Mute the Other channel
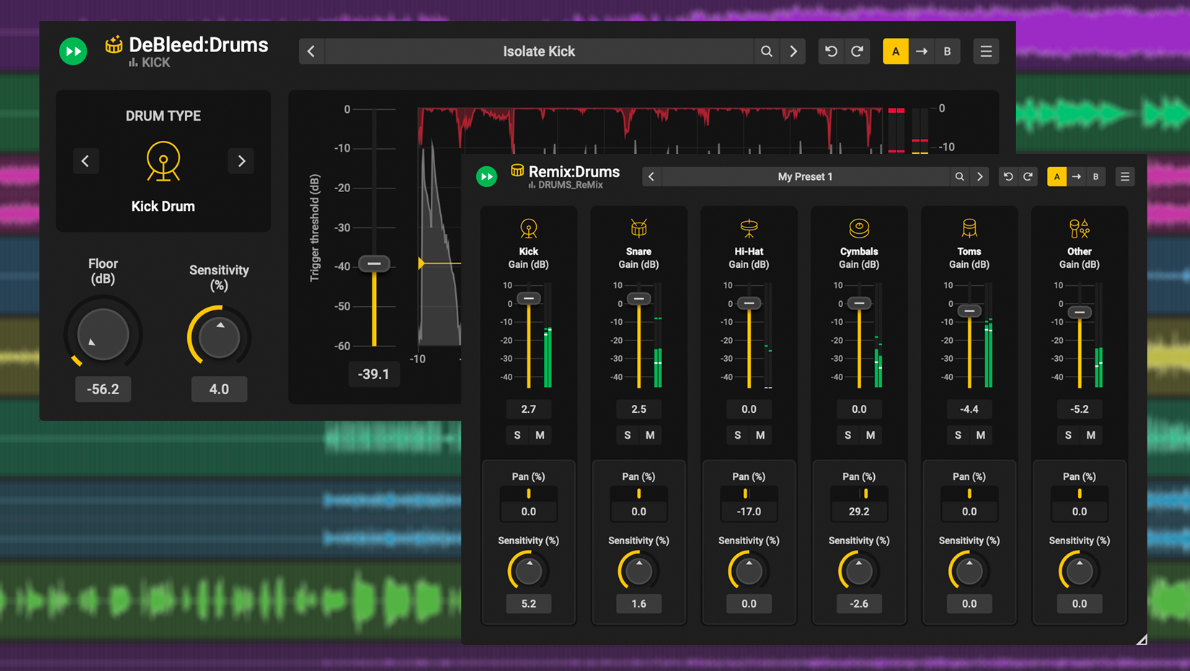 (1091, 435)
